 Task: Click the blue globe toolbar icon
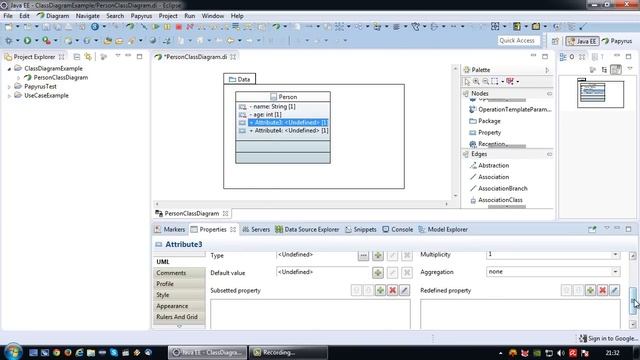click(x=95, y=27)
